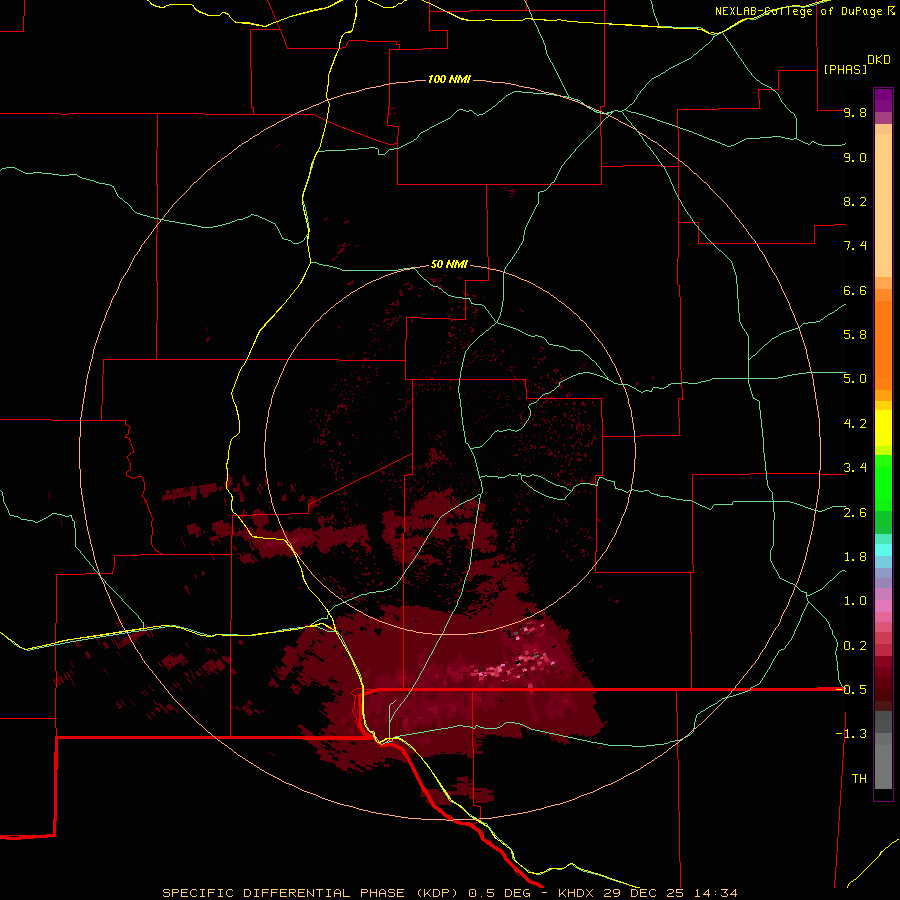Click the 8.2 scale value

pos(855,201)
